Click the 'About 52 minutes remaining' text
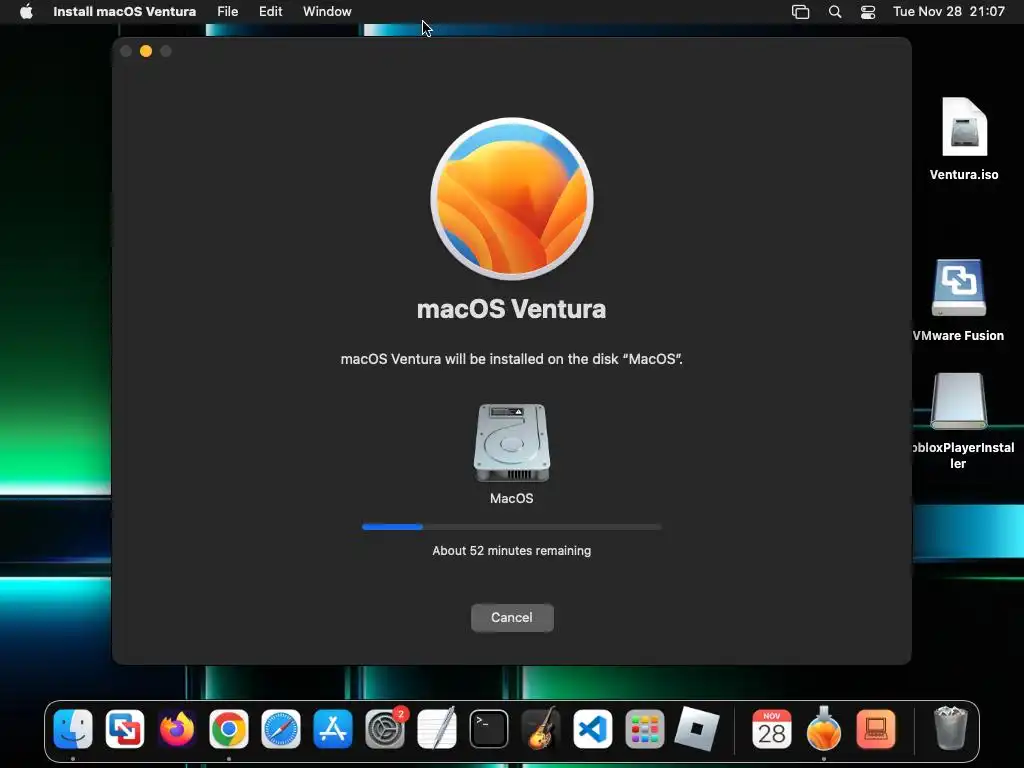This screenshot has width=1024, height=768. point(511,551)
